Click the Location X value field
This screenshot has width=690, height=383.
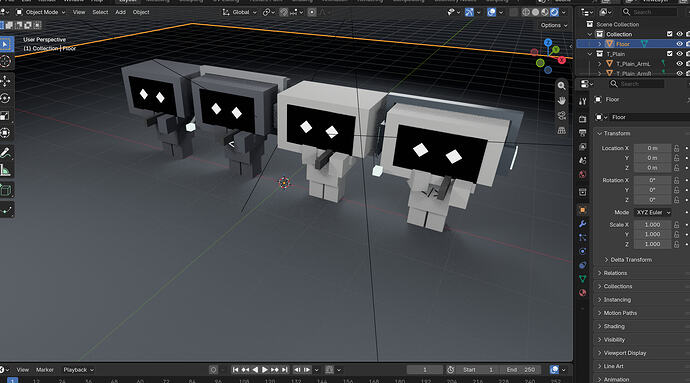pos(653,148)
